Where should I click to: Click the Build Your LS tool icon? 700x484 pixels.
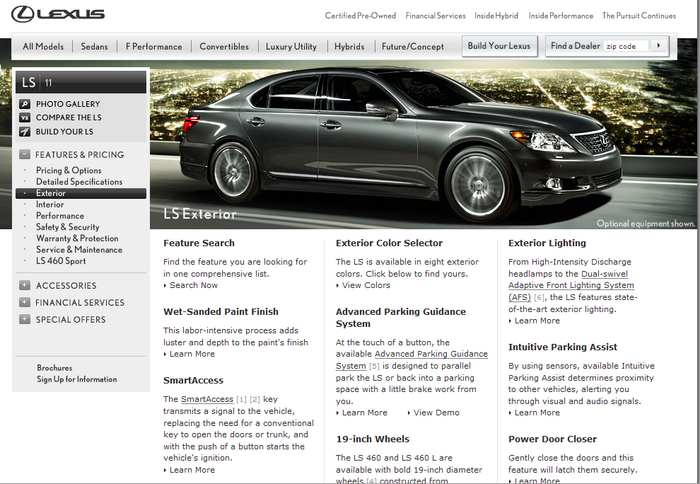(25, 132)
